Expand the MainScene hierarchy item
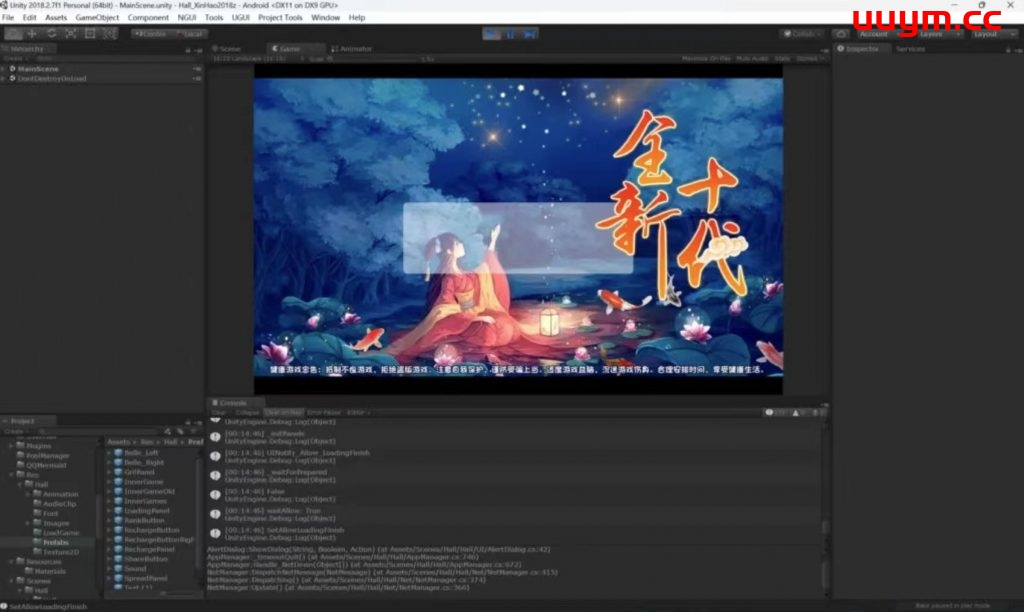 point(4,68)
